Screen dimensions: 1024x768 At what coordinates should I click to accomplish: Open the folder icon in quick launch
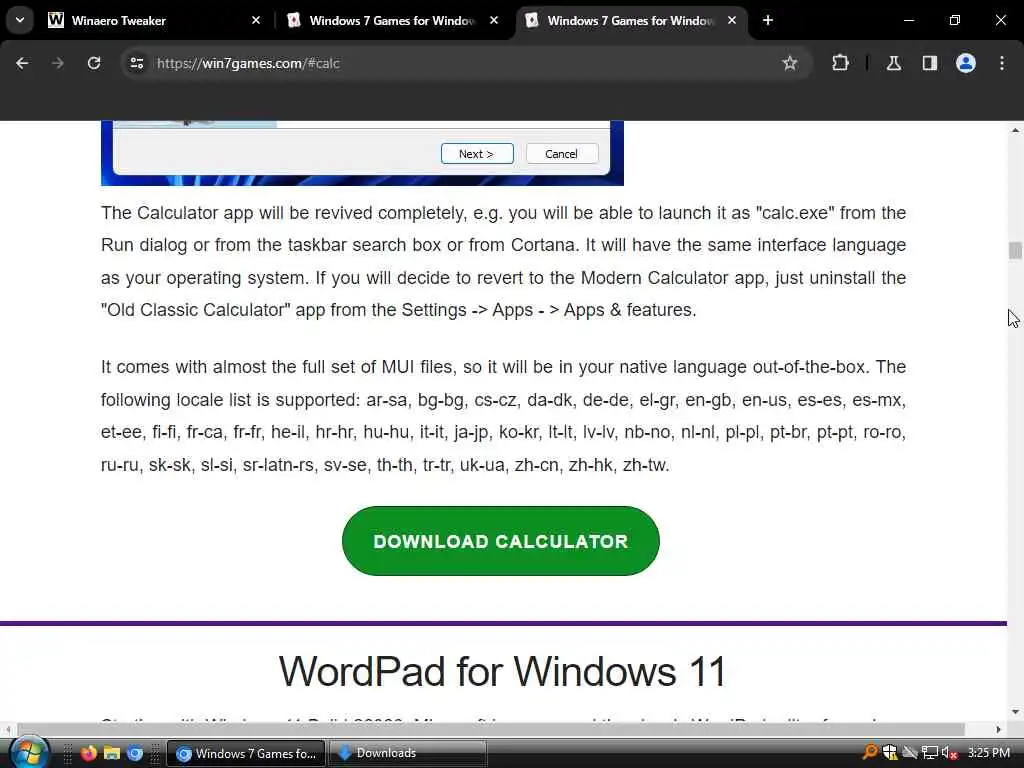point(112,753)
